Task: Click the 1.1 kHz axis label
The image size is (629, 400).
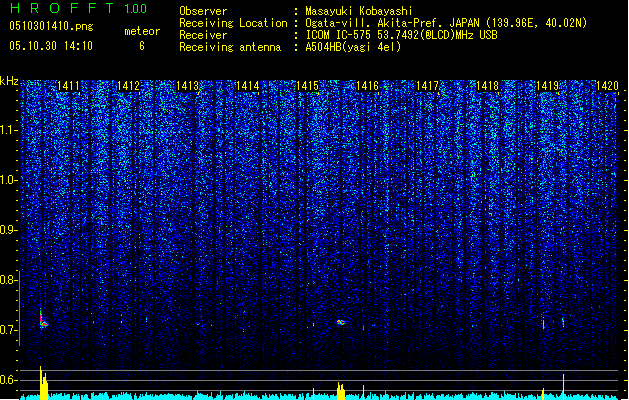Action: pos(8,130)
